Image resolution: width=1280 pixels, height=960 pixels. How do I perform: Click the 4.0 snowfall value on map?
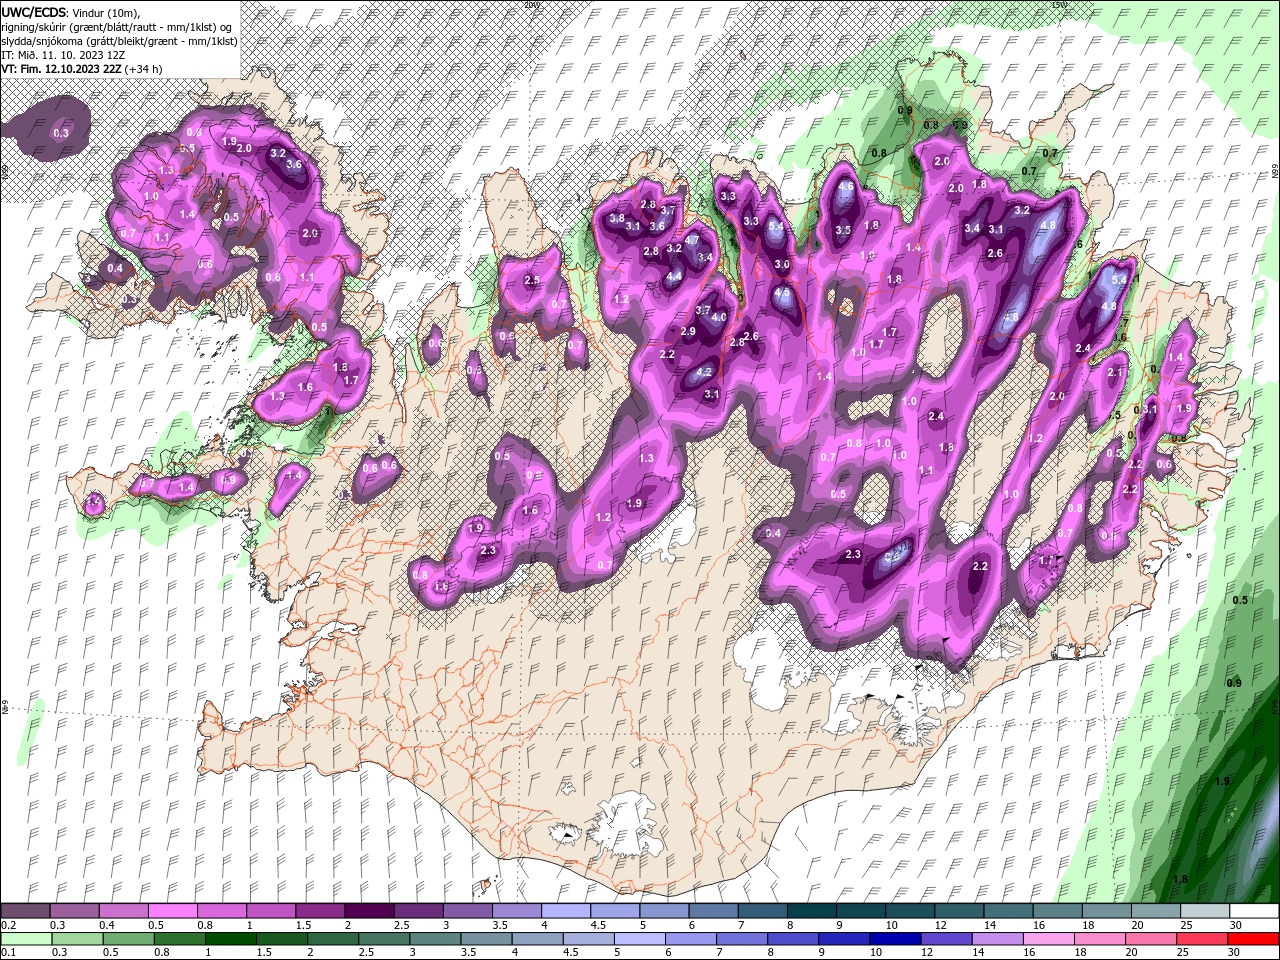click(x=718, y=318)
